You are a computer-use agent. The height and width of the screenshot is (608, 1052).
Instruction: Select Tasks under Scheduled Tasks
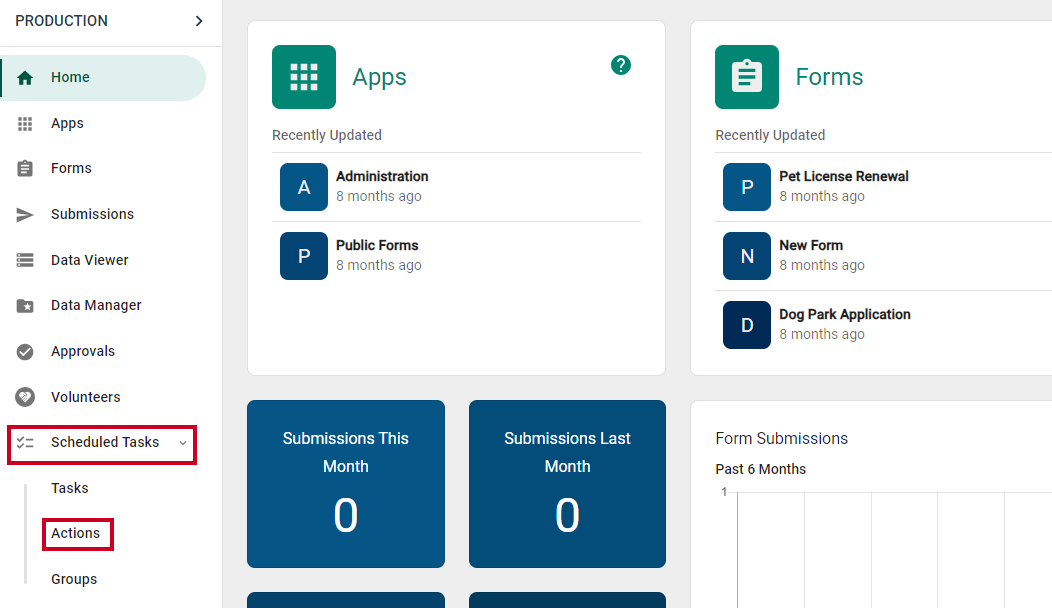[x=70, y=488]
